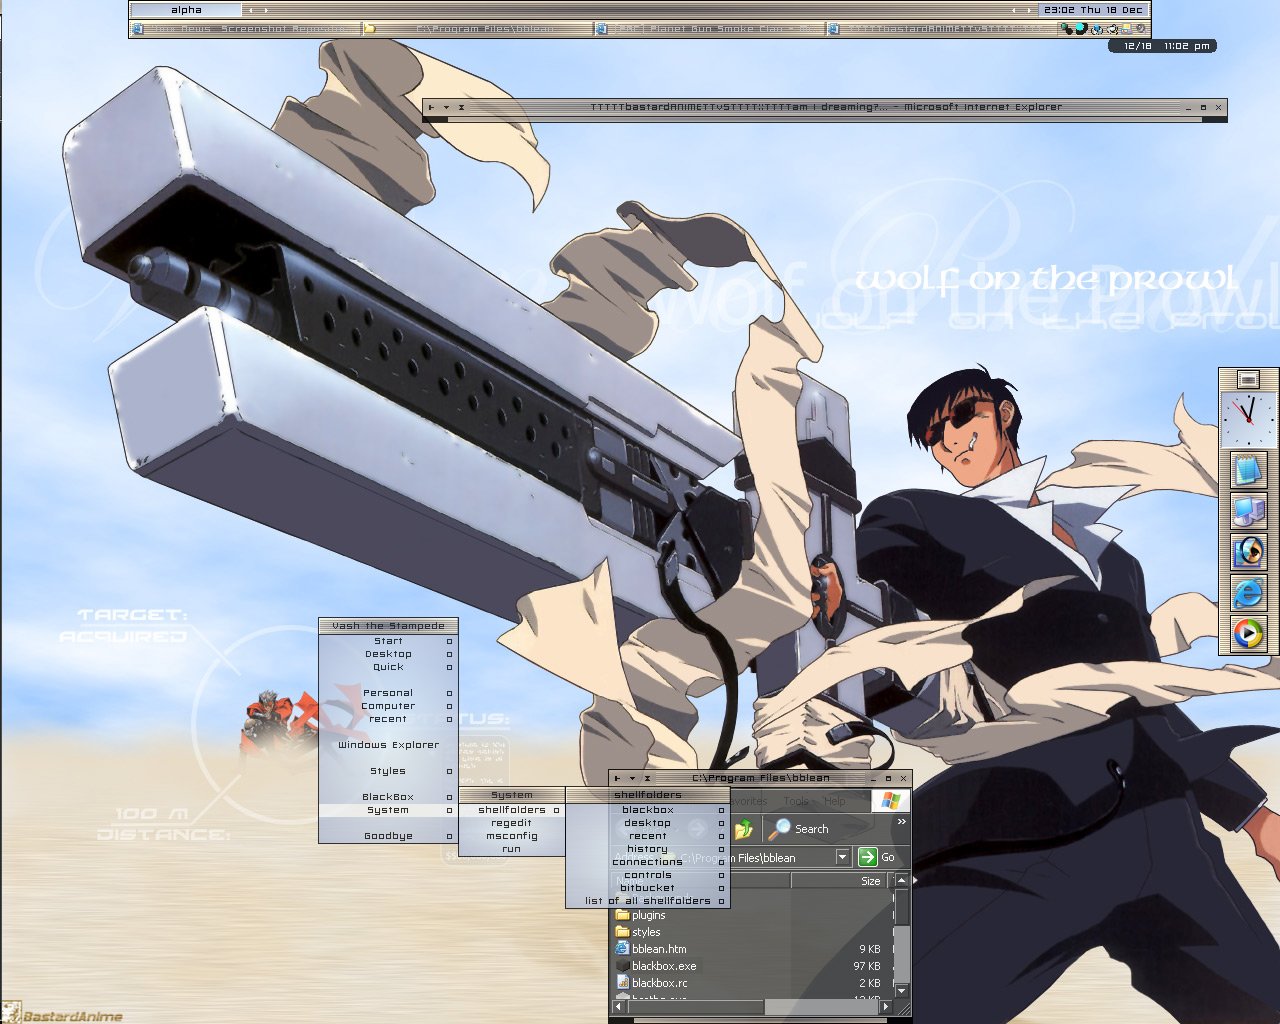Expand the Goodbye submenu in Vash menu
This screenshot has width=1280, height=1024.
click(x=388, y=836)
